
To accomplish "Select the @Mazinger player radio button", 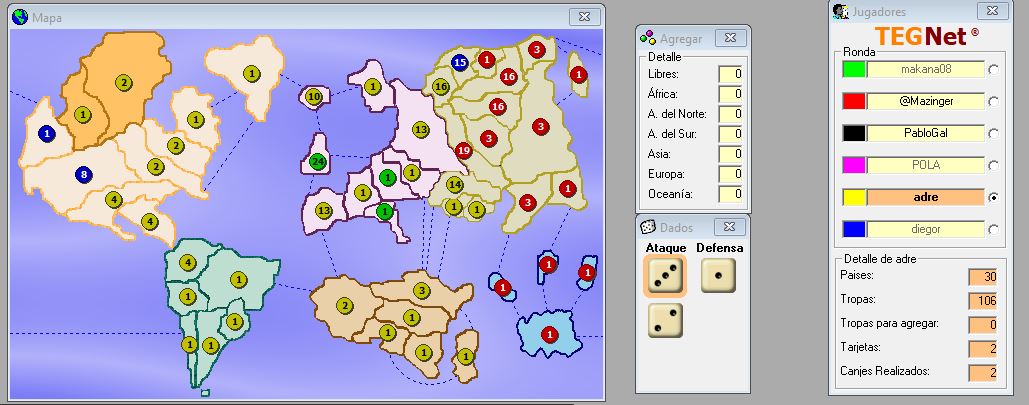I will (993, 102).
